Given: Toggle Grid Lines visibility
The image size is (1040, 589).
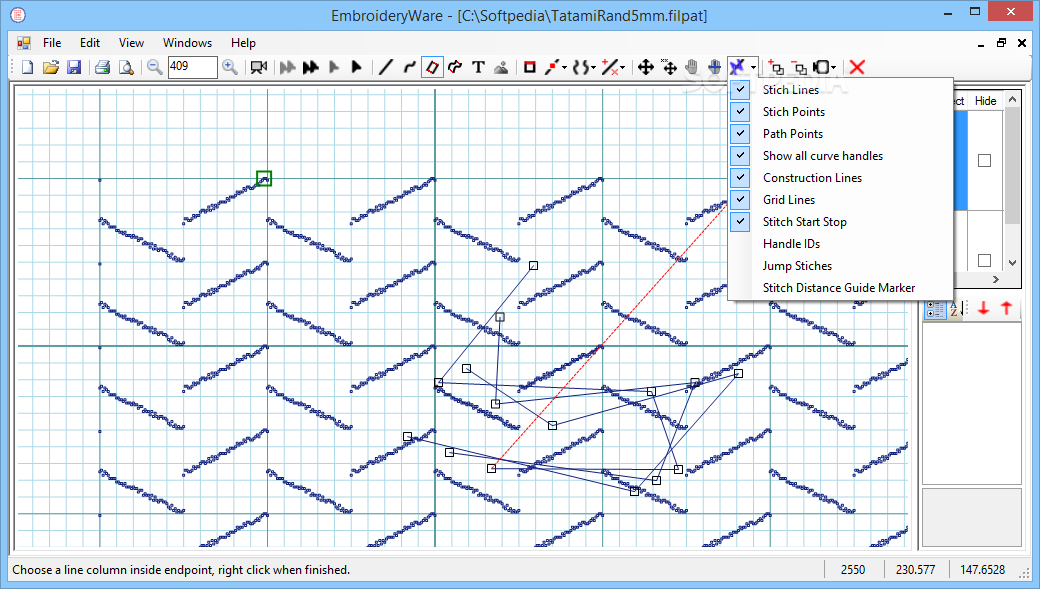Looking at the screenshot, I should coord(840,200).
